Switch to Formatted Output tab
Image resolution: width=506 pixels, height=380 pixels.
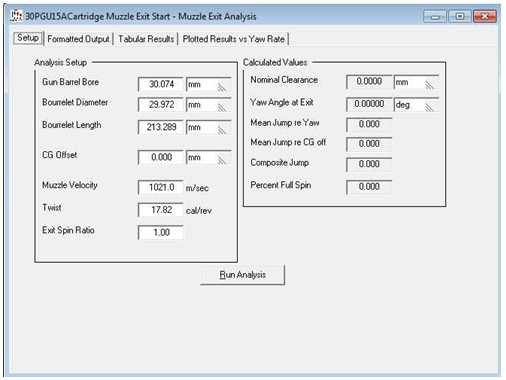[x=78, y=39]
